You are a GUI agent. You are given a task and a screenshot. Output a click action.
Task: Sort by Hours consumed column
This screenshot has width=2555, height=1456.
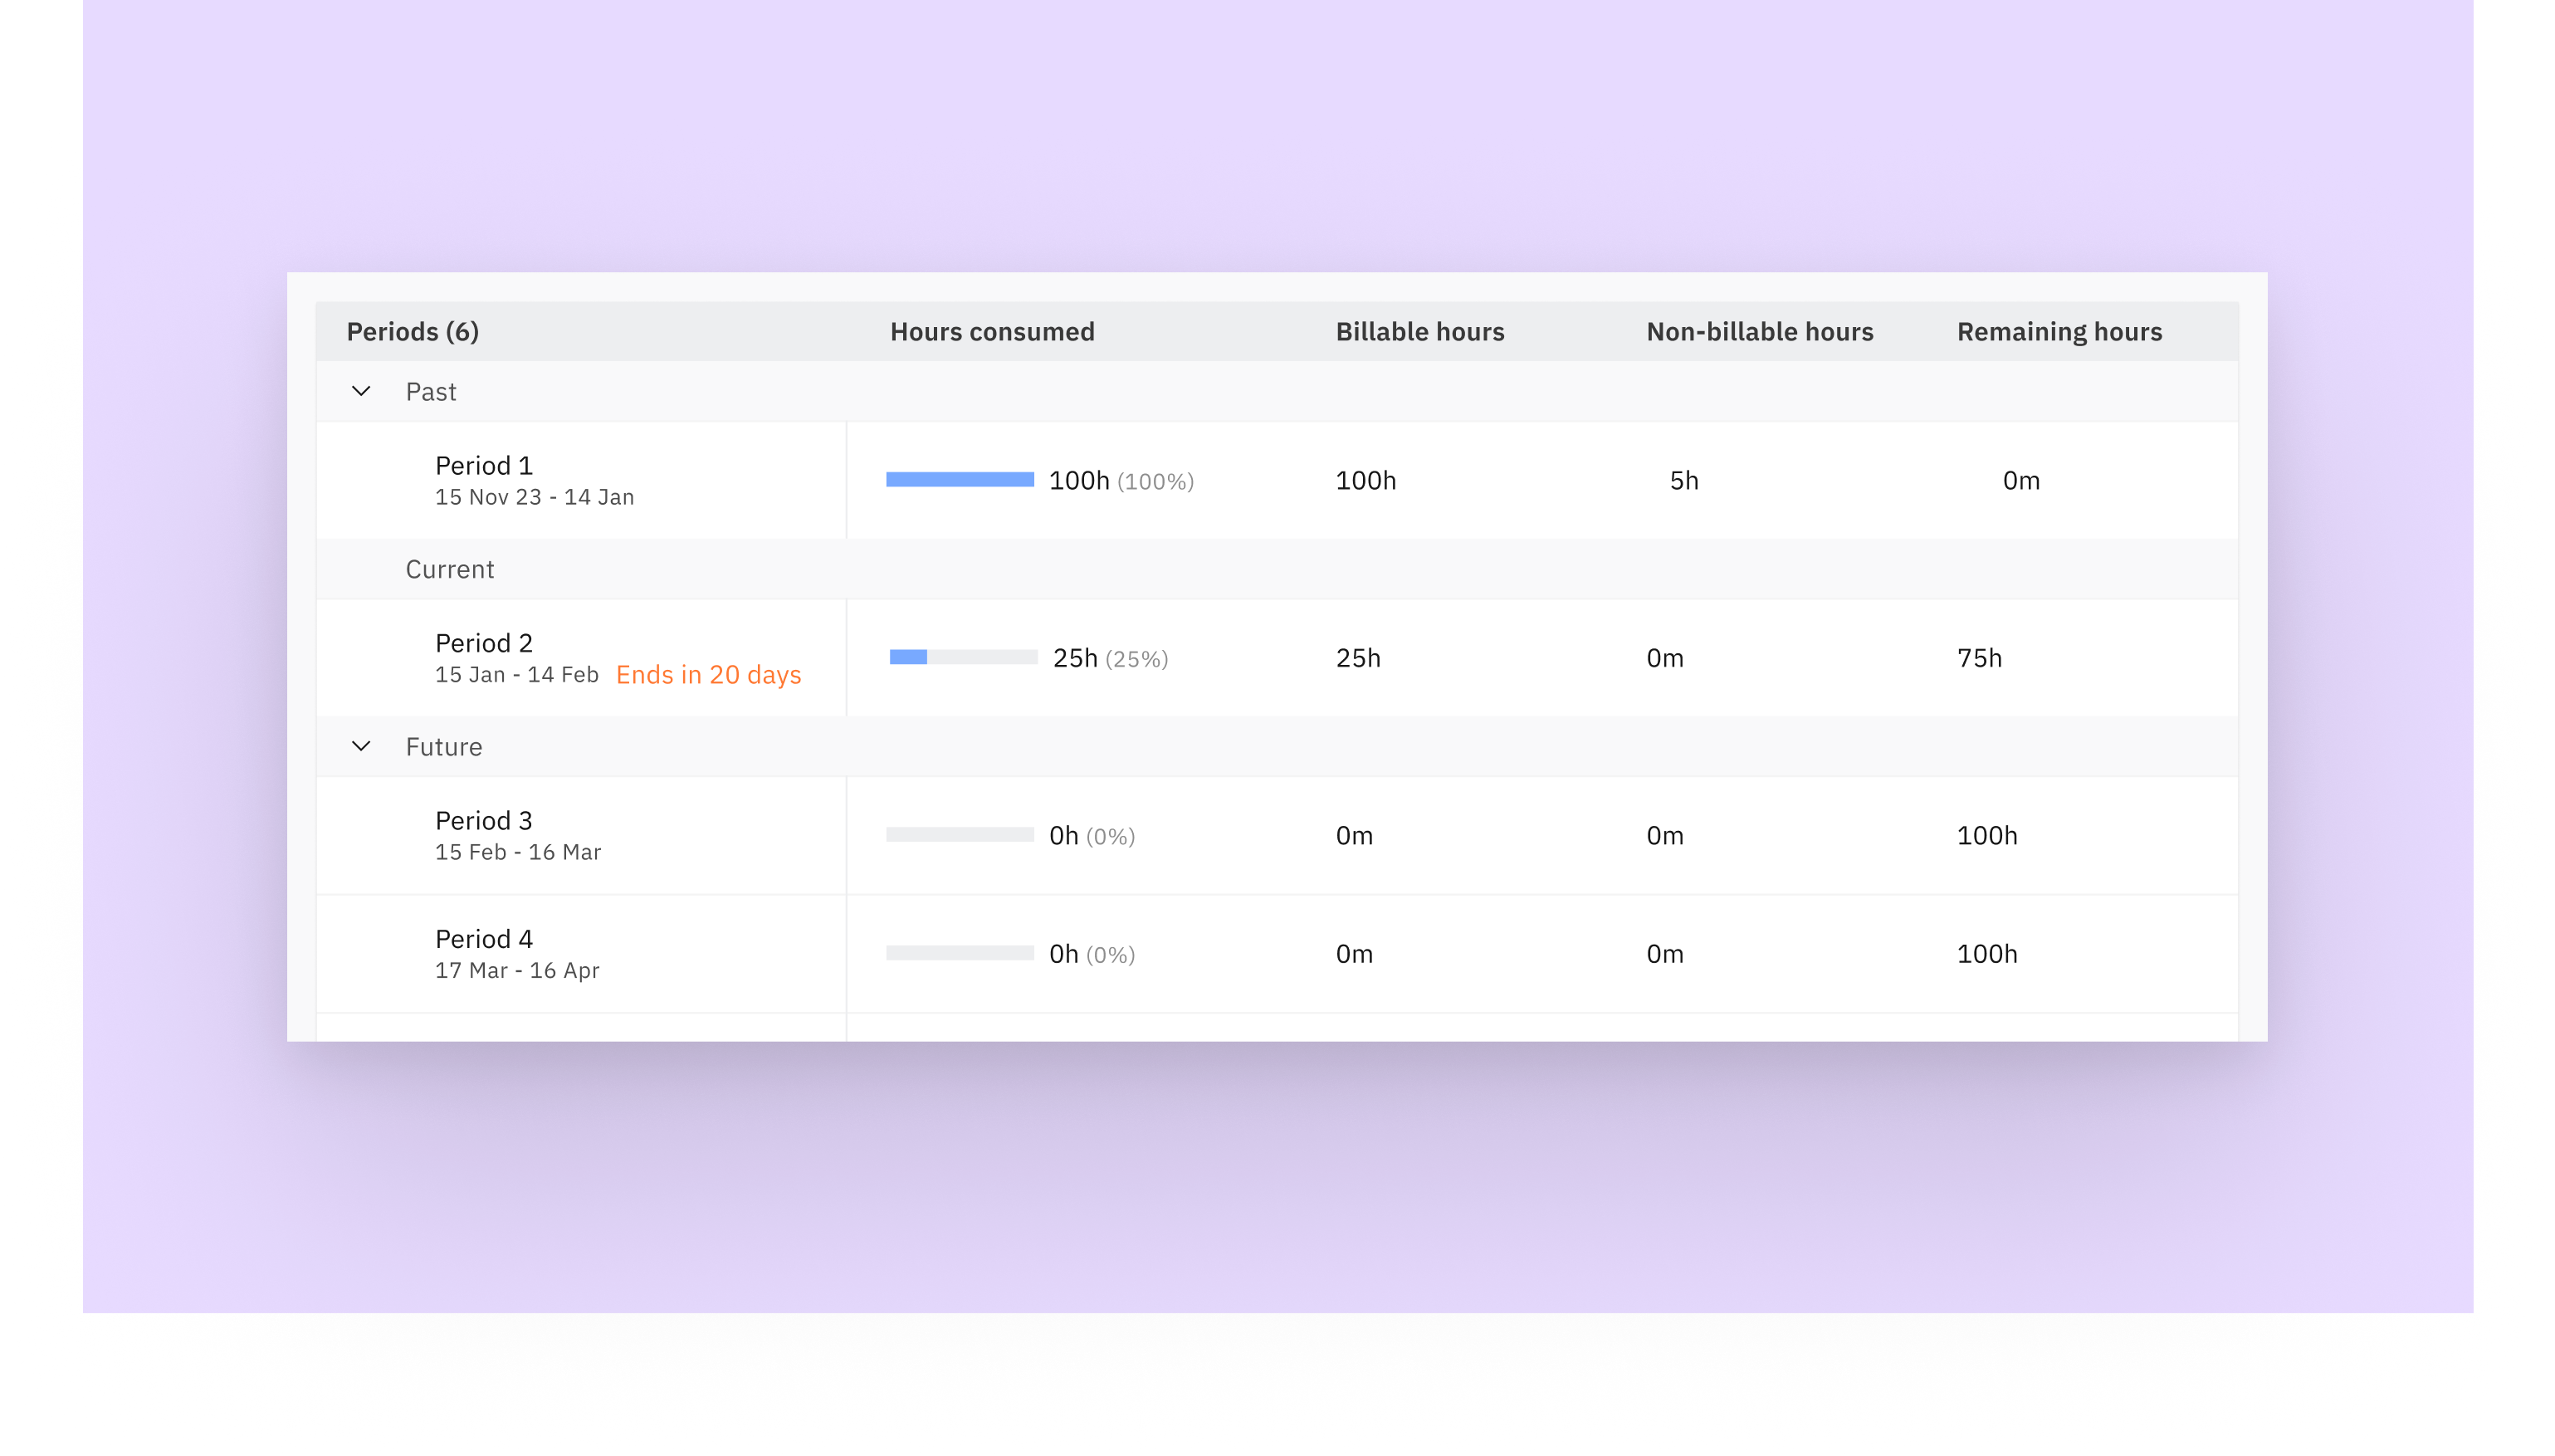click(x=992, y=331)
